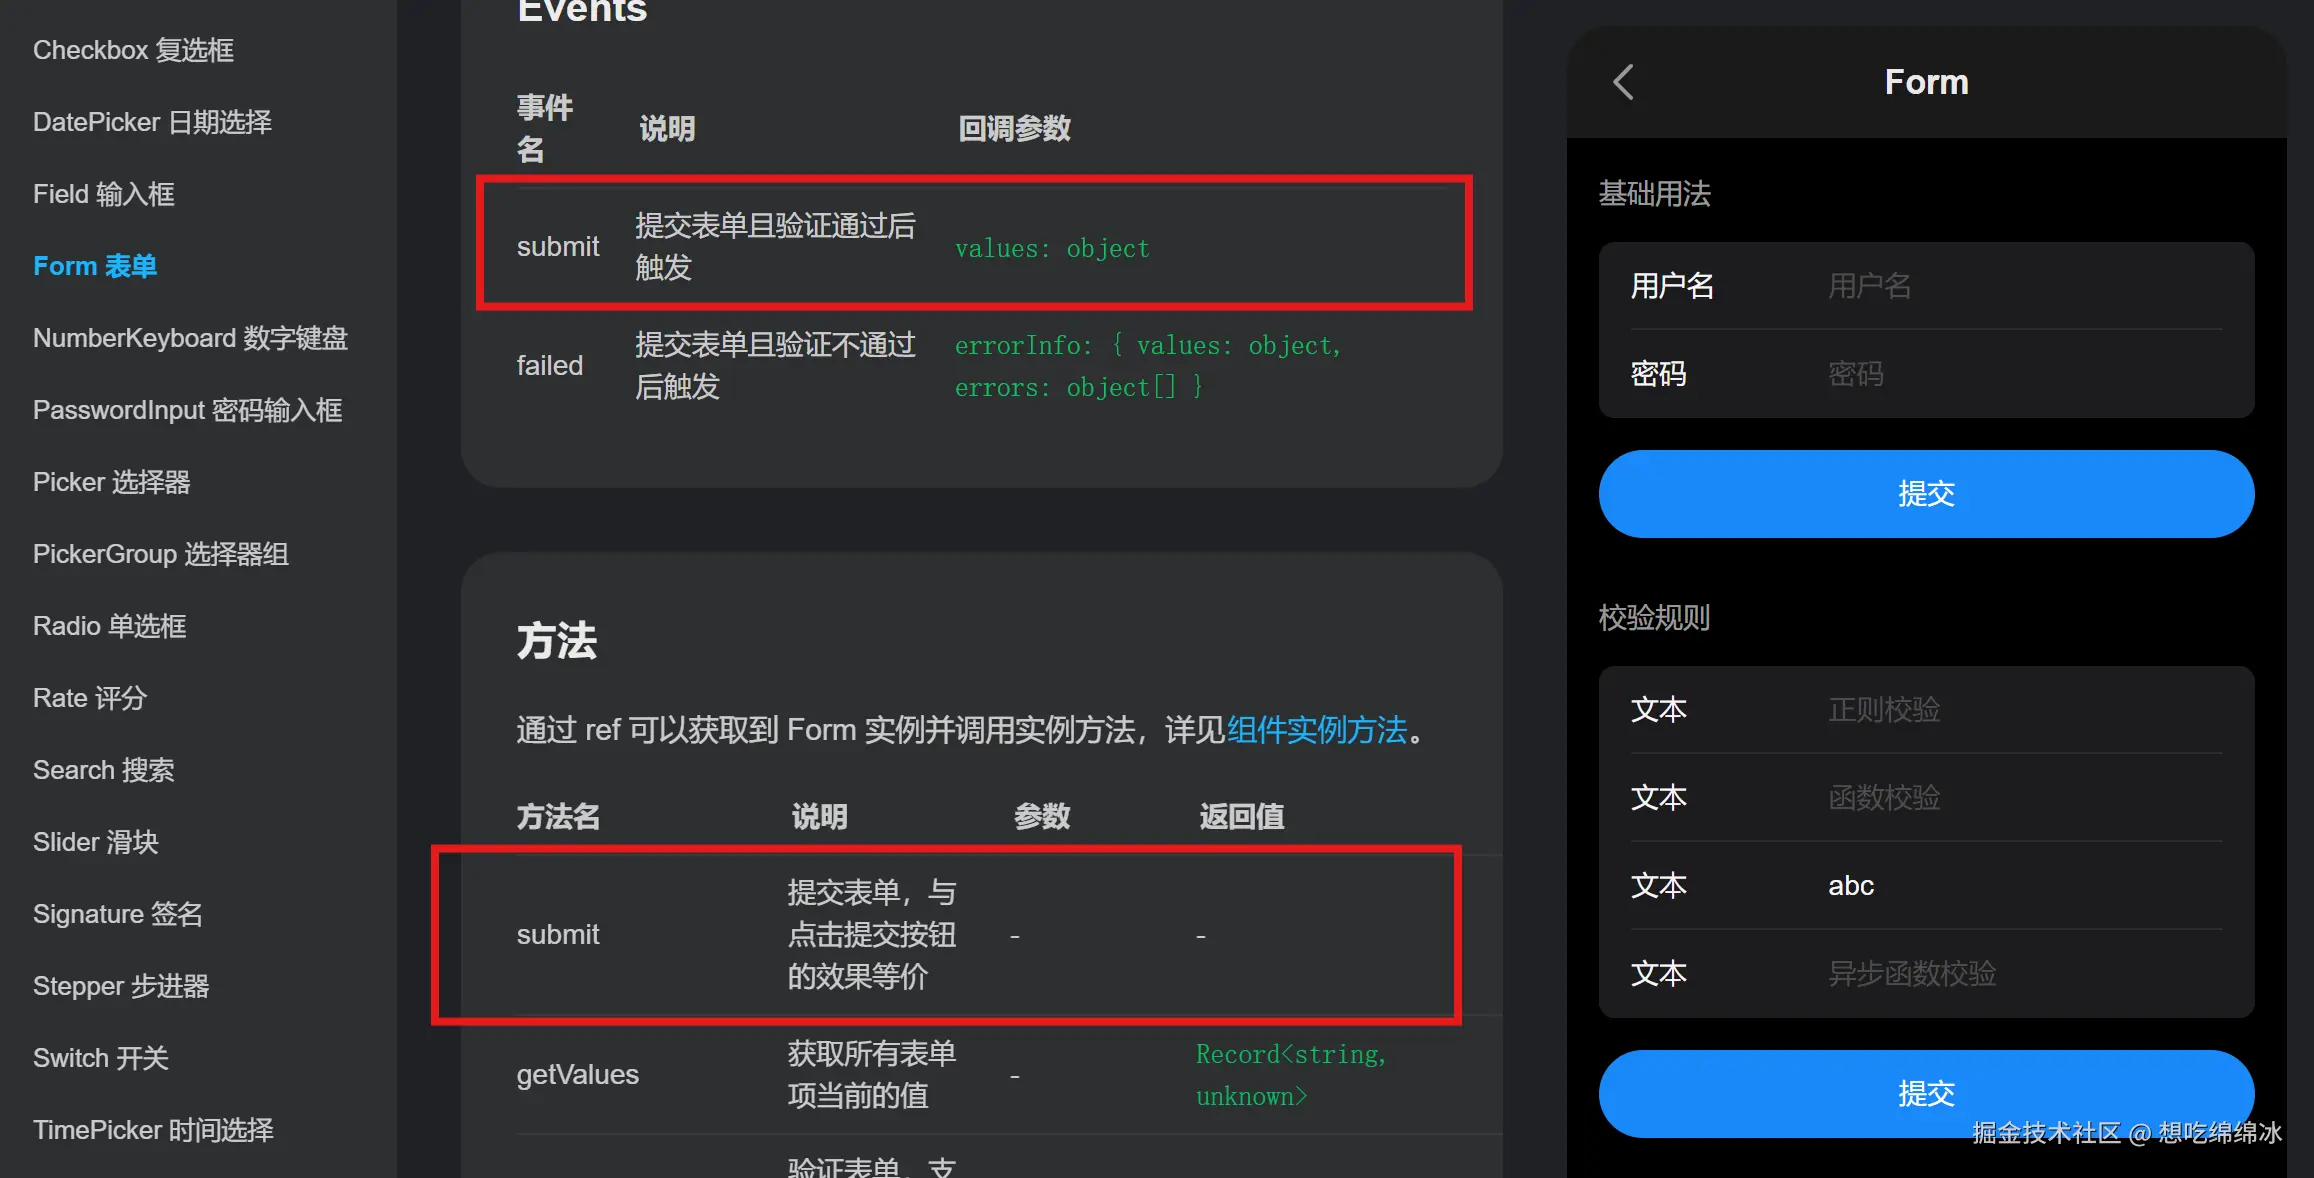Click the bottom 提交 button under 校验规则
Image resolution: width=2314 pixels, height=1178 pixels.
point(1925,1093)
